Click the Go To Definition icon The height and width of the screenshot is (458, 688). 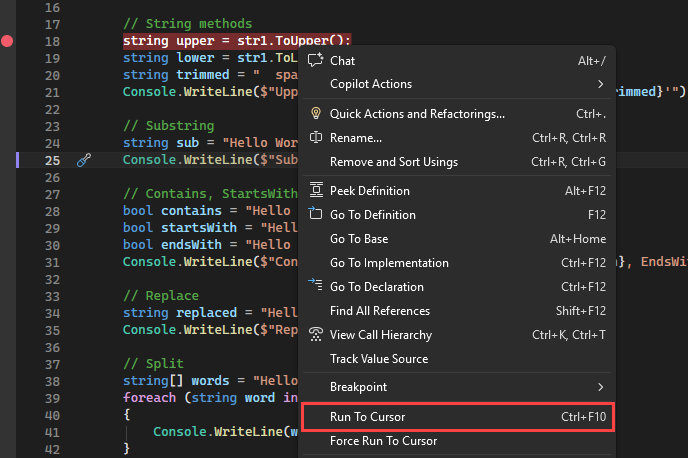pyautogui.click(x=316, y=215)
